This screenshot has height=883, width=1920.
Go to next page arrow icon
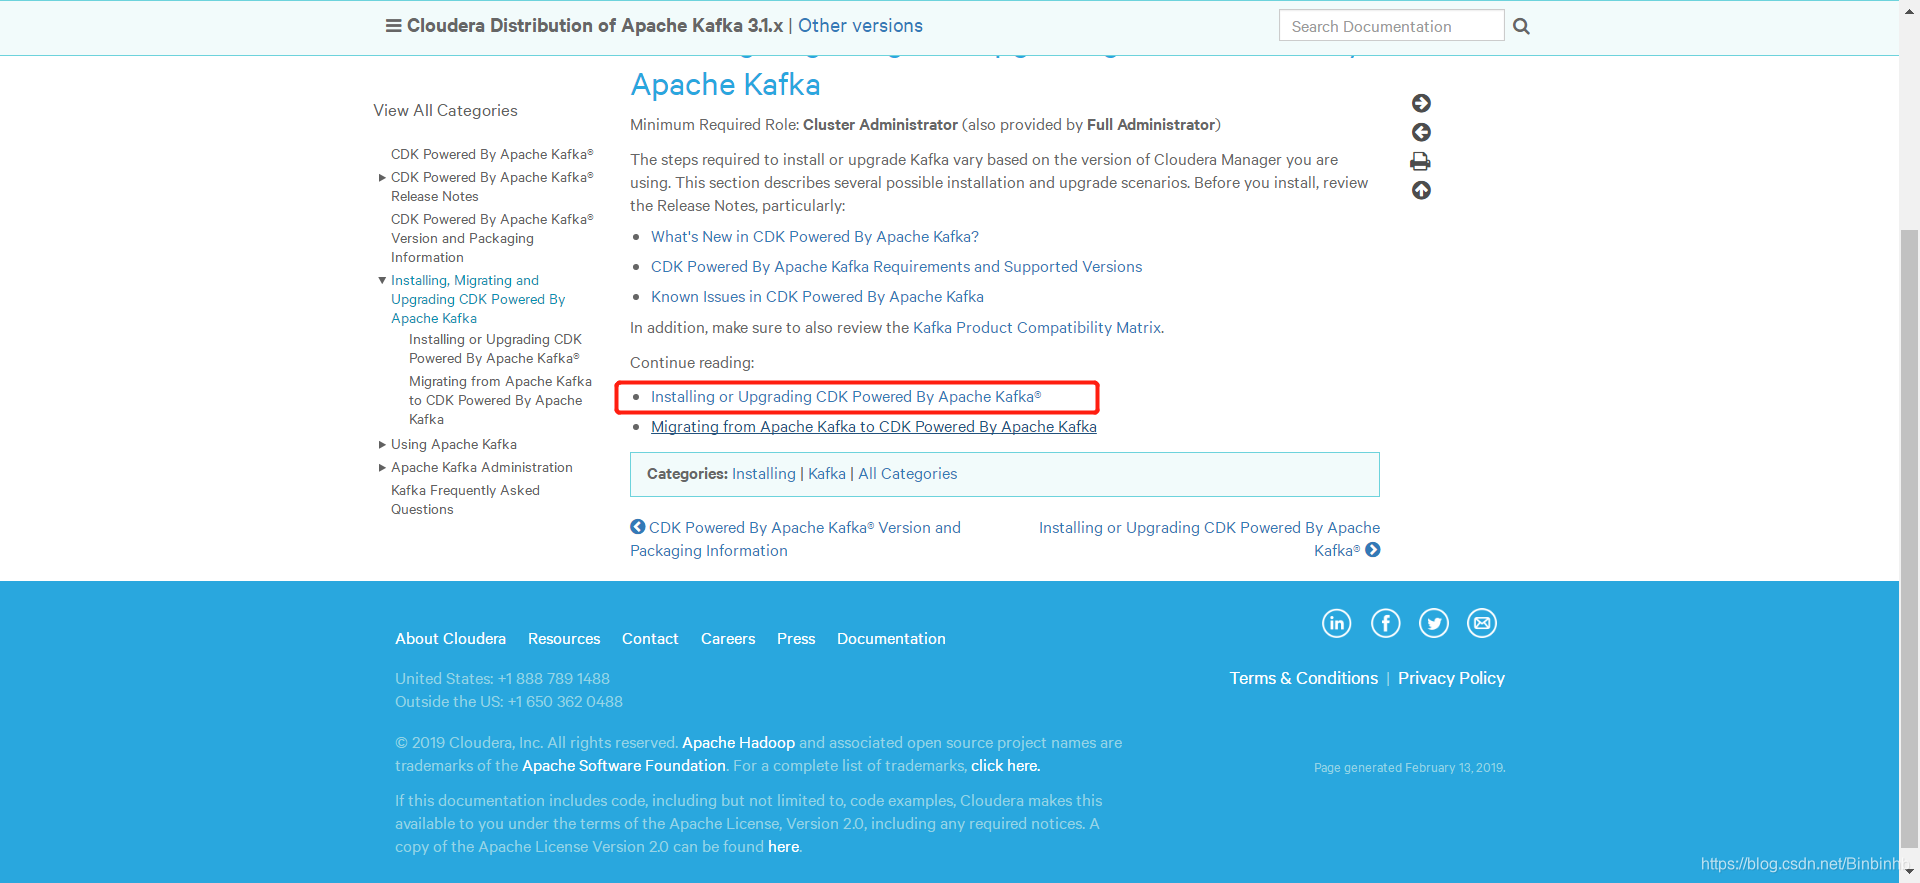[x=1421, y=103]
